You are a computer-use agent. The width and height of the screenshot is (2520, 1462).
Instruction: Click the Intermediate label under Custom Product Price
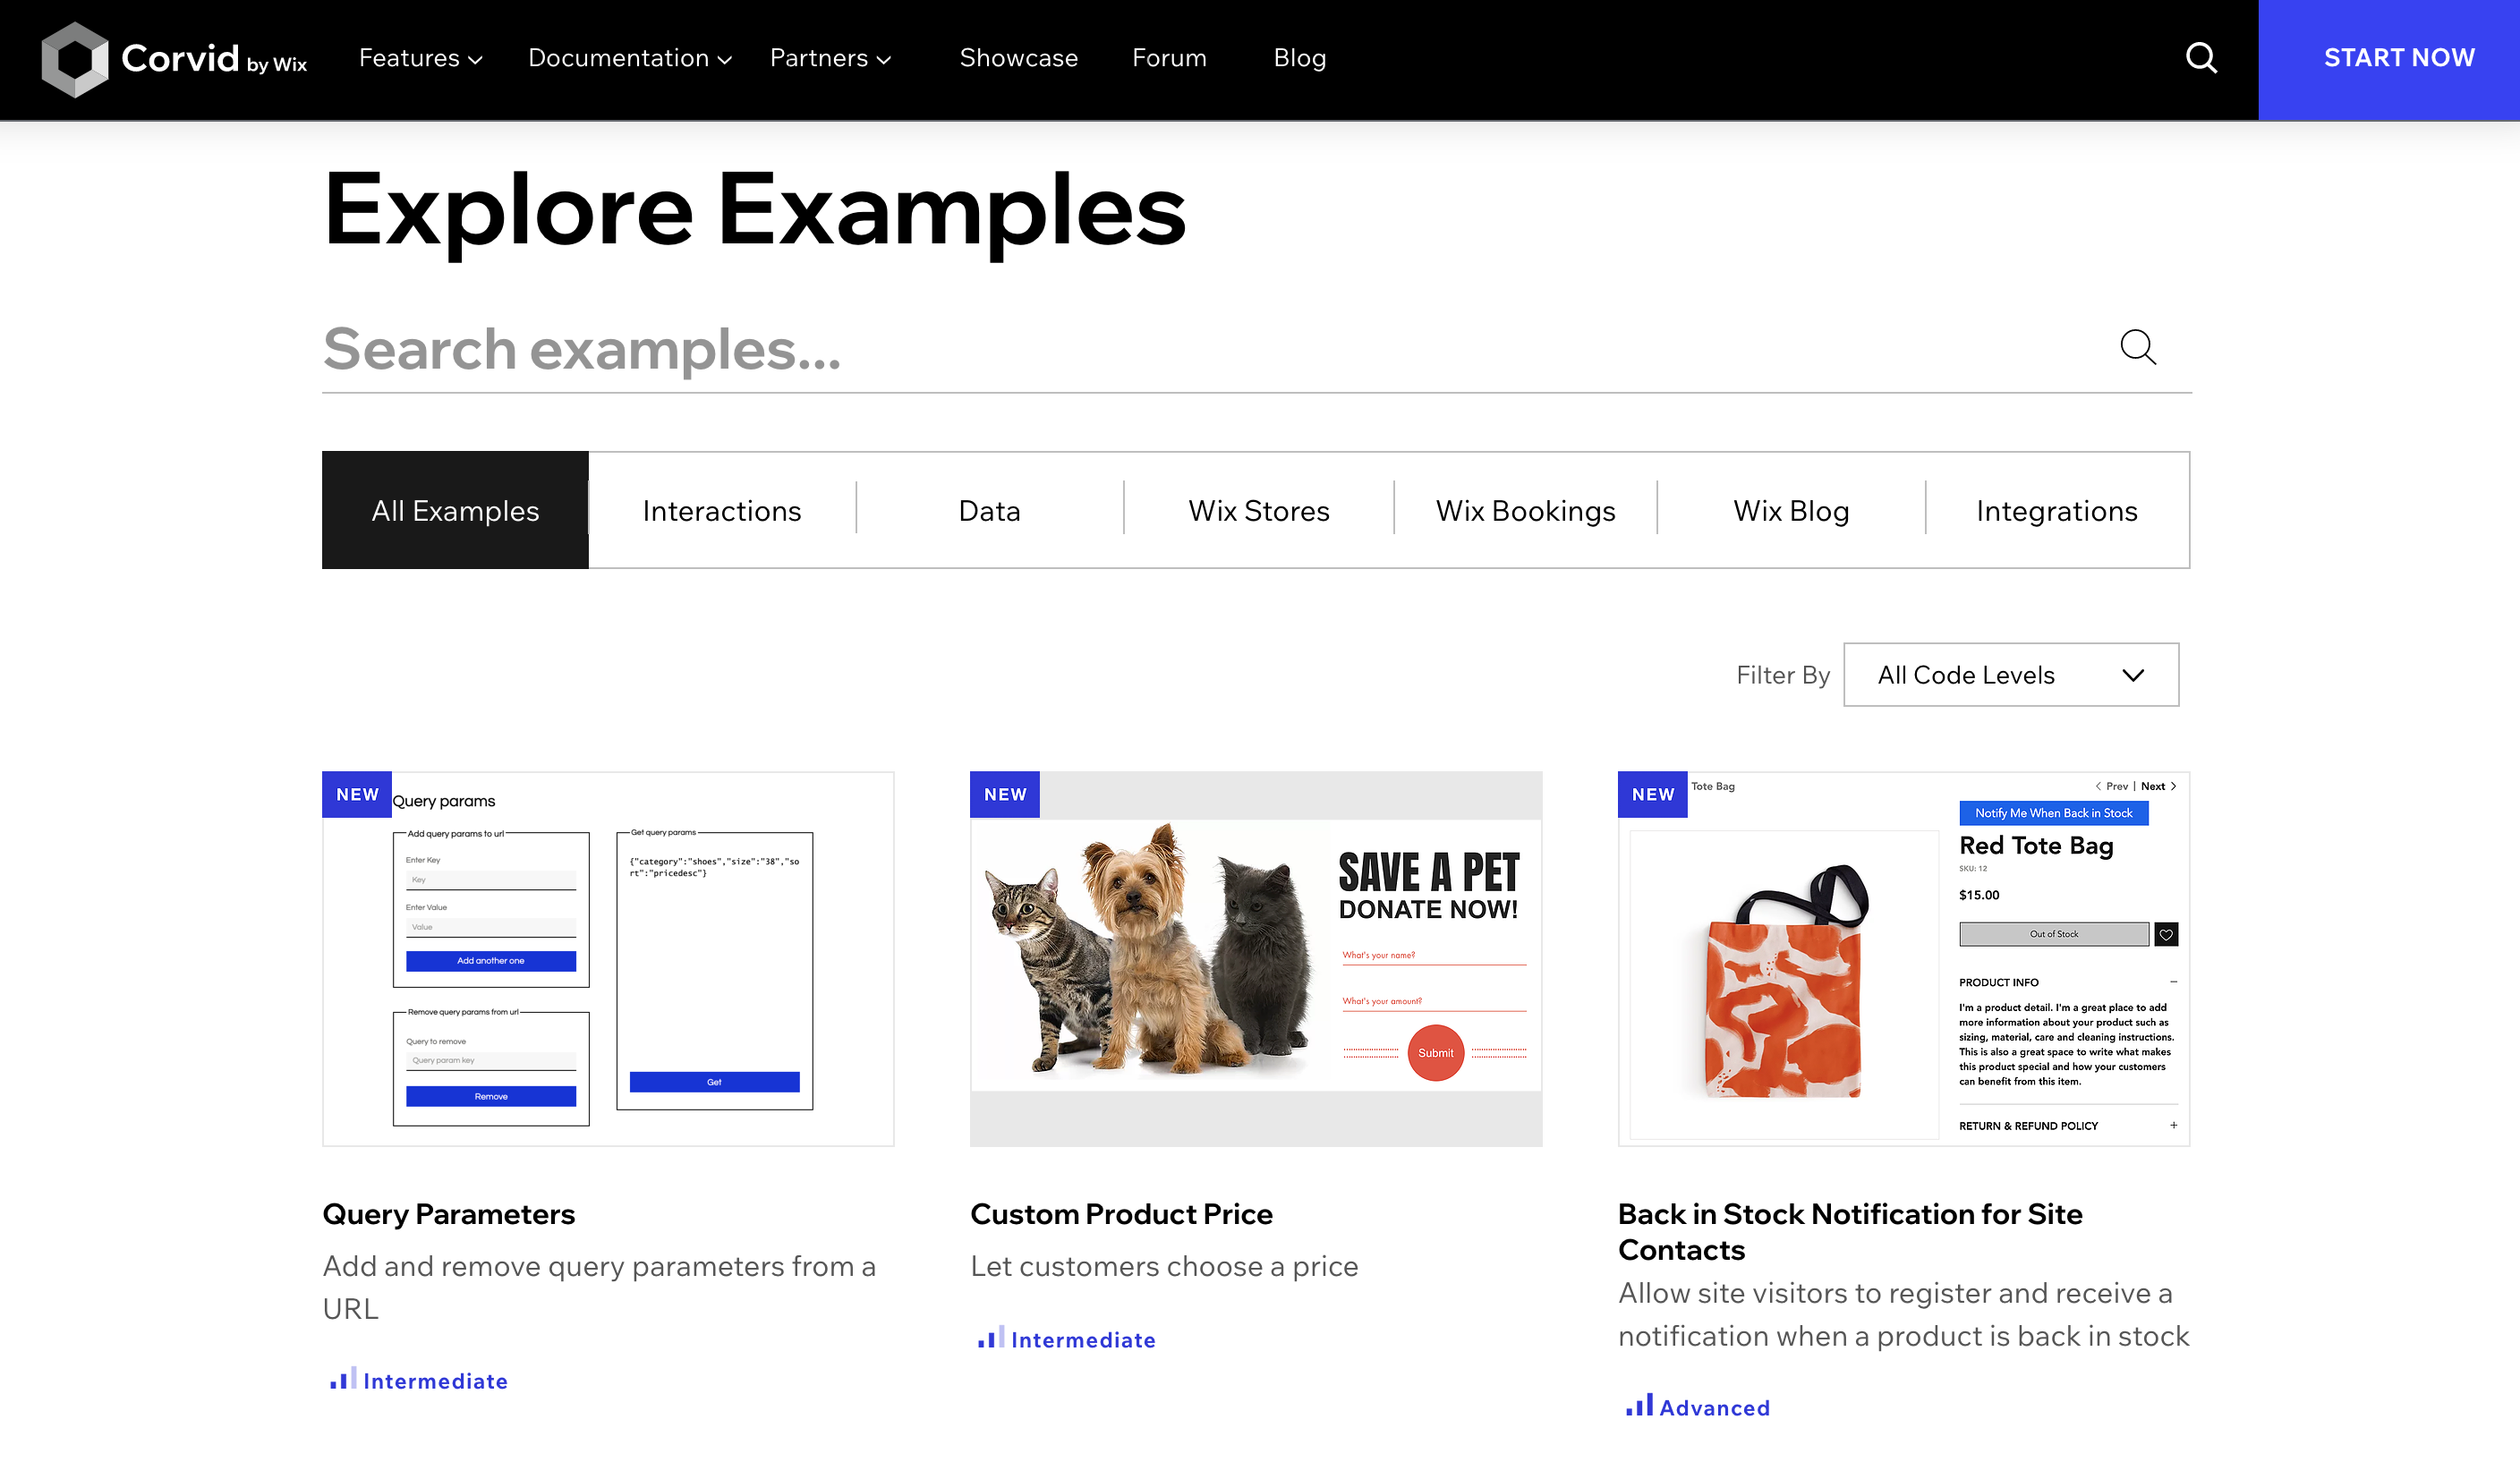point(1083,1339)
